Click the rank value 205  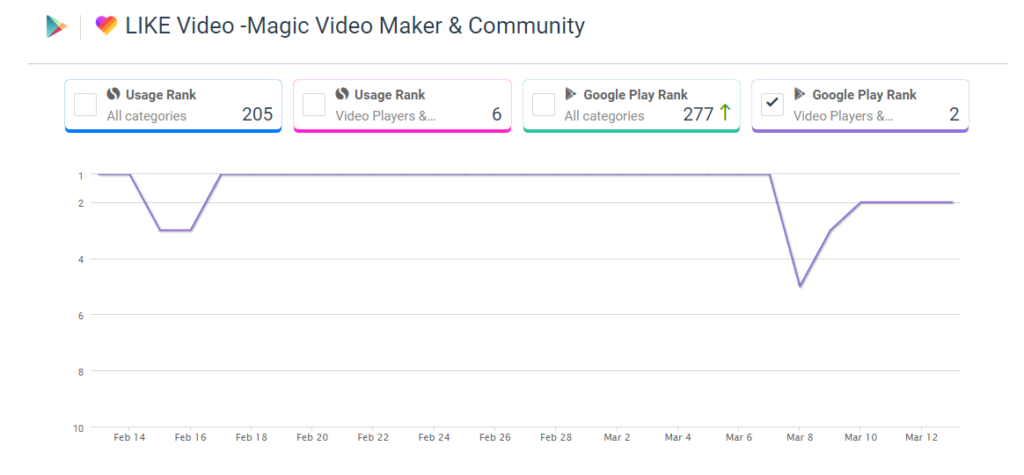pyautogui.click(x=257, y=114)
